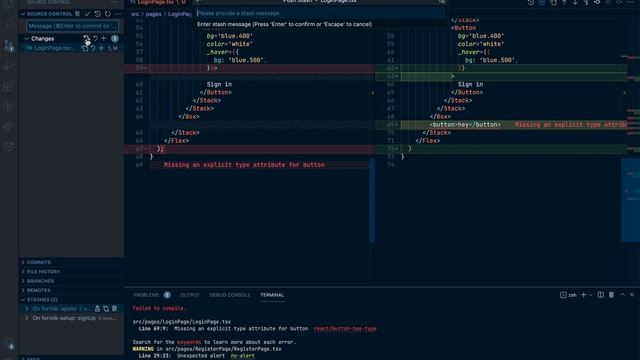Click the 'keywords' link in terminal

click(x=189, y=342)
